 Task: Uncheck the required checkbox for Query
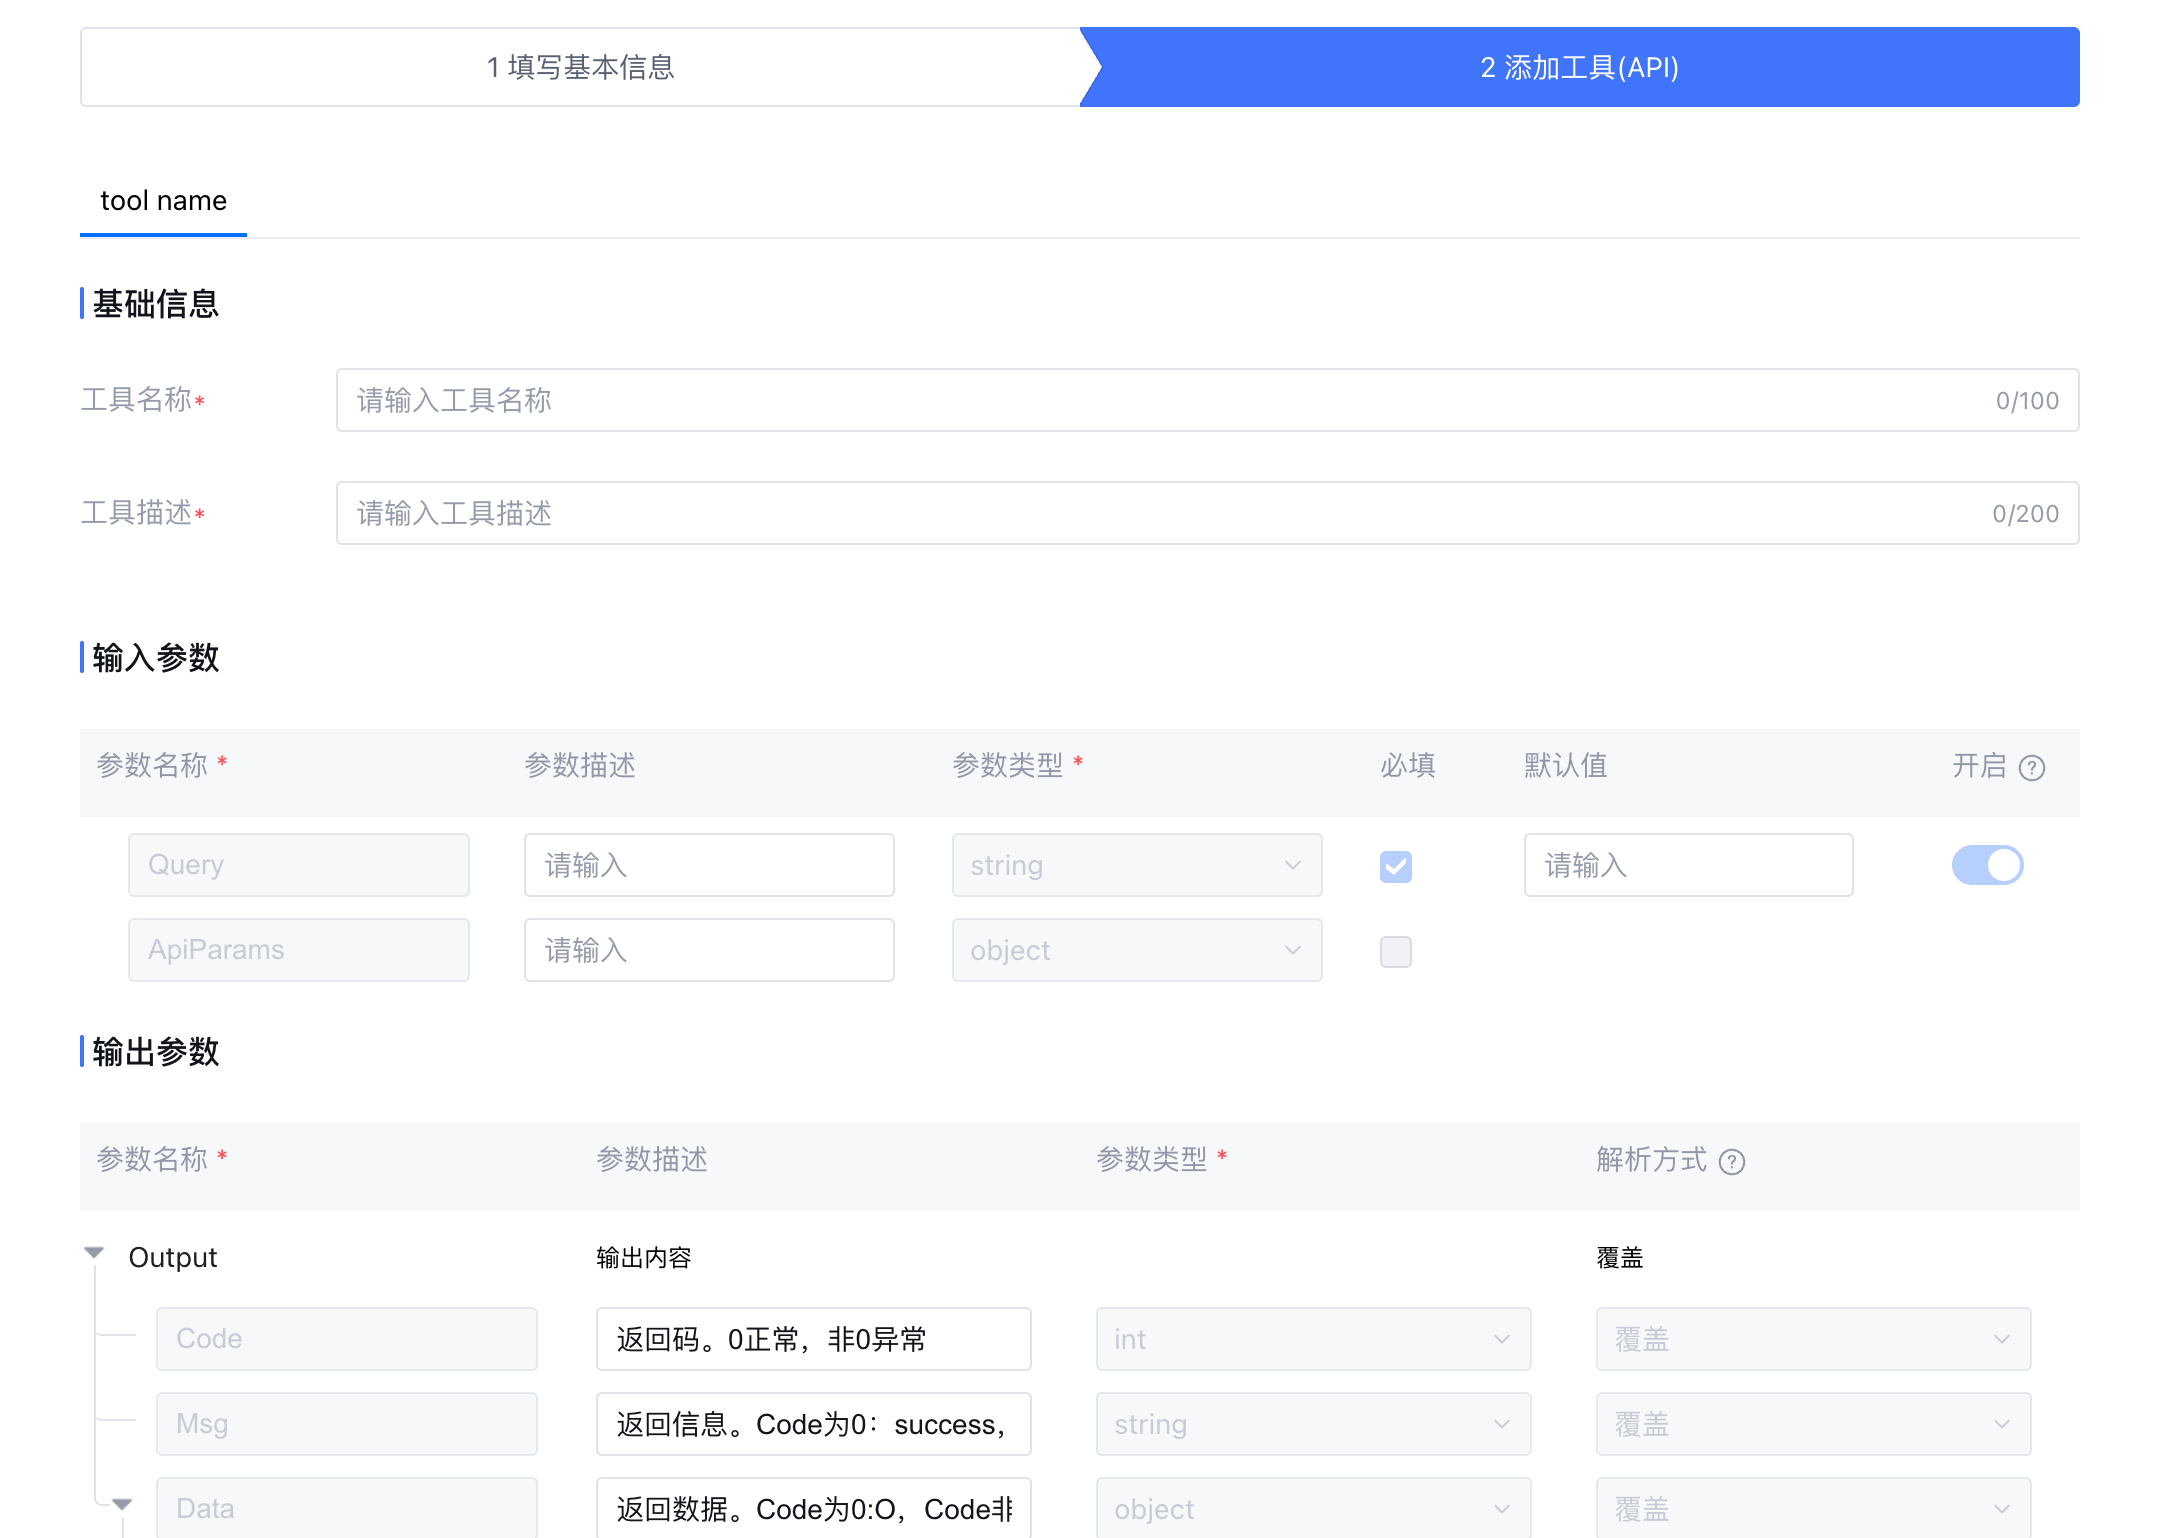click(1396, 866)
